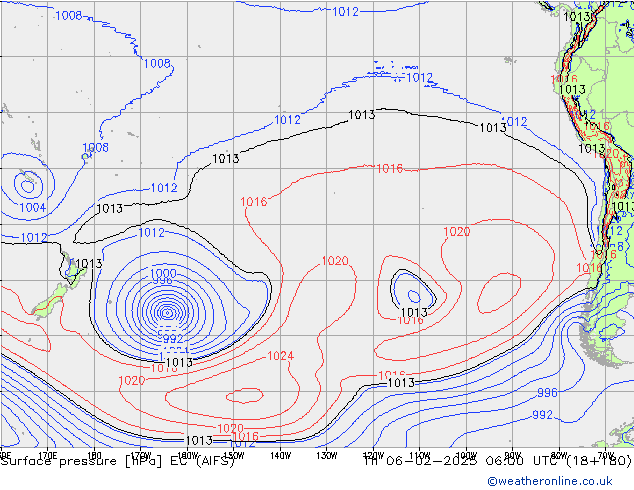Click the 1000 label on the deep low
Image resolution: width=634 pixels, height=490 pixels.
(x=163, y=273)
